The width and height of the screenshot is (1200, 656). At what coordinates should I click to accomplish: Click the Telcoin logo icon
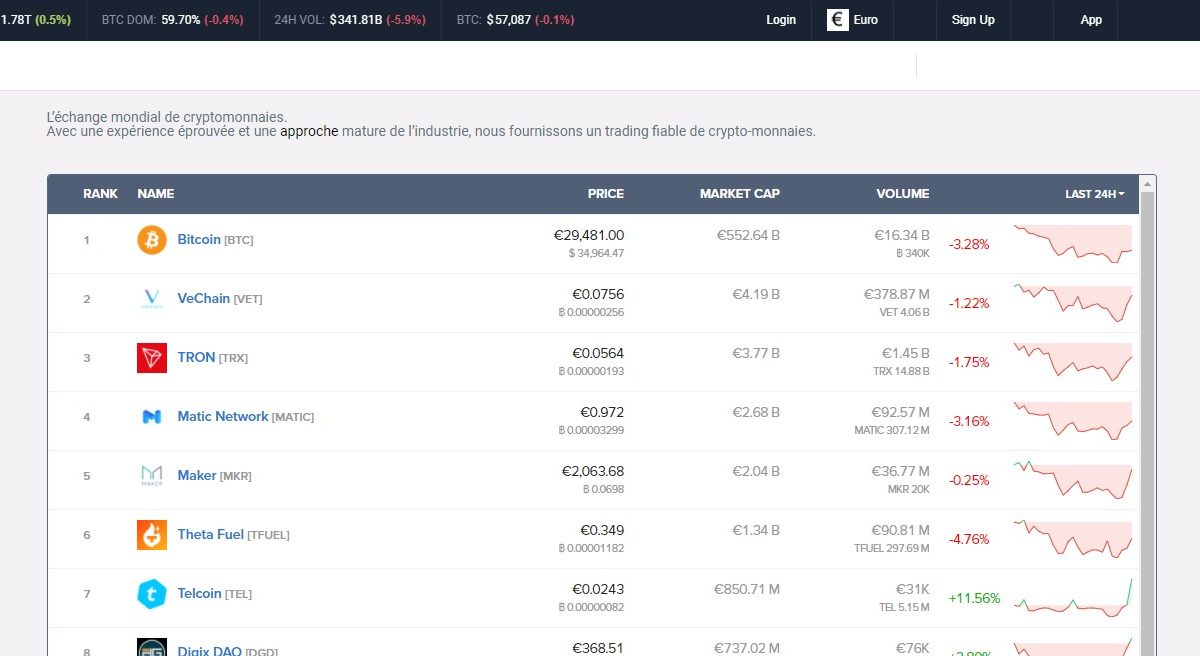coord(152,594)
